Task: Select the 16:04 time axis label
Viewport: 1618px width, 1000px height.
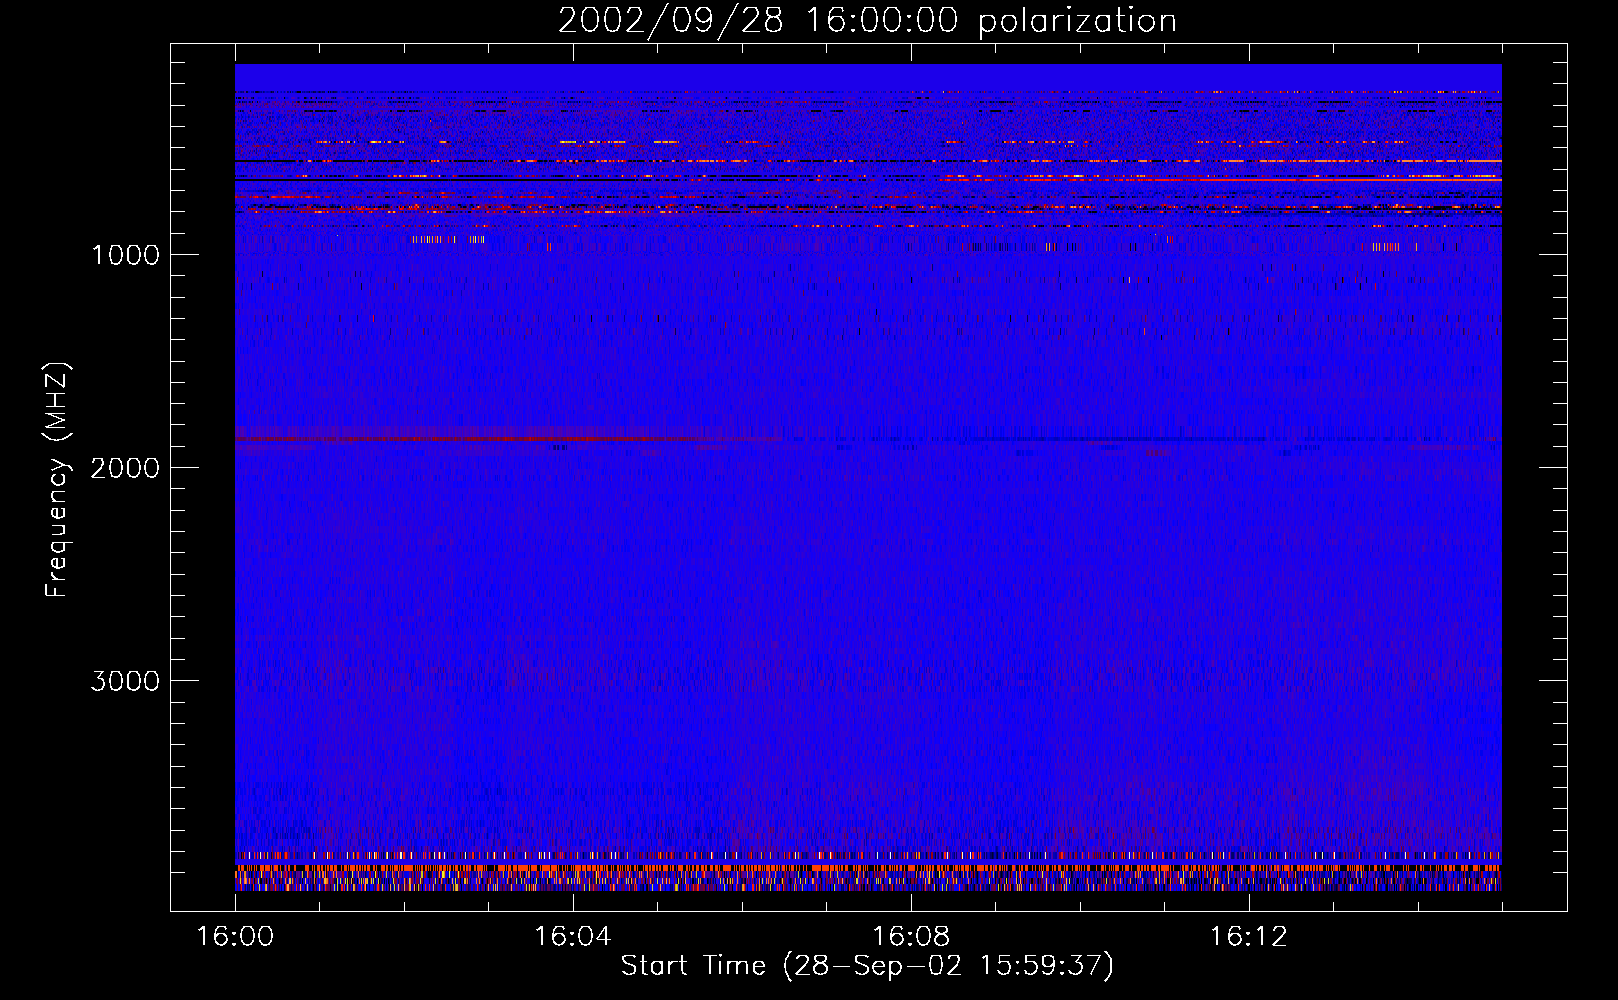Action: [572, 937]
